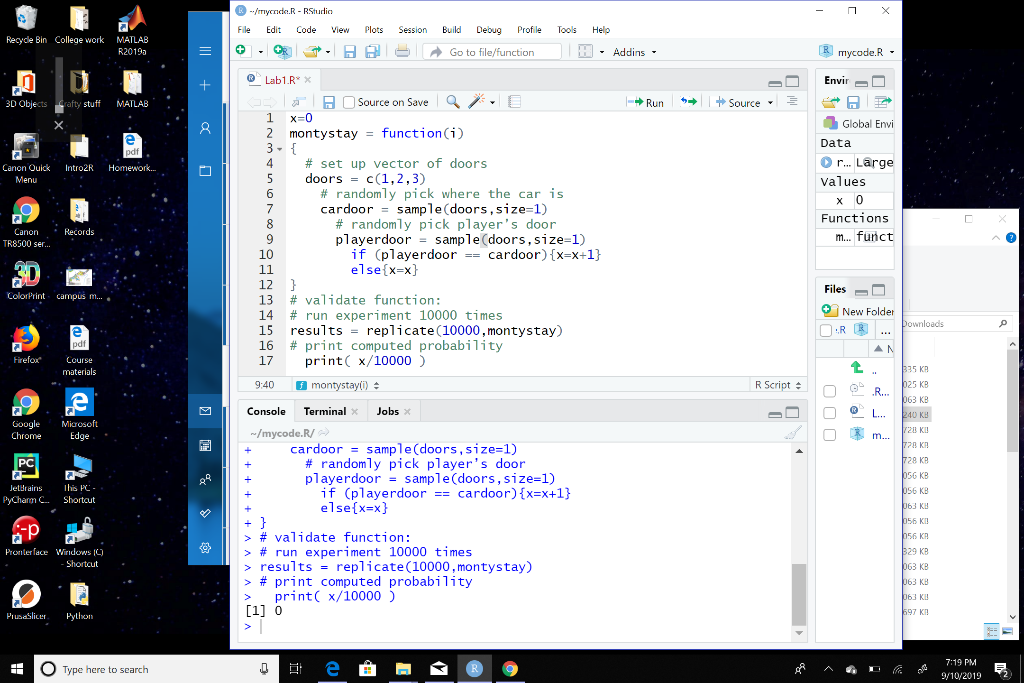This screenshot has width=1024, height=683.
Task: Click the Save All icon in the main toolbar
Action: (x=372, y=51)
